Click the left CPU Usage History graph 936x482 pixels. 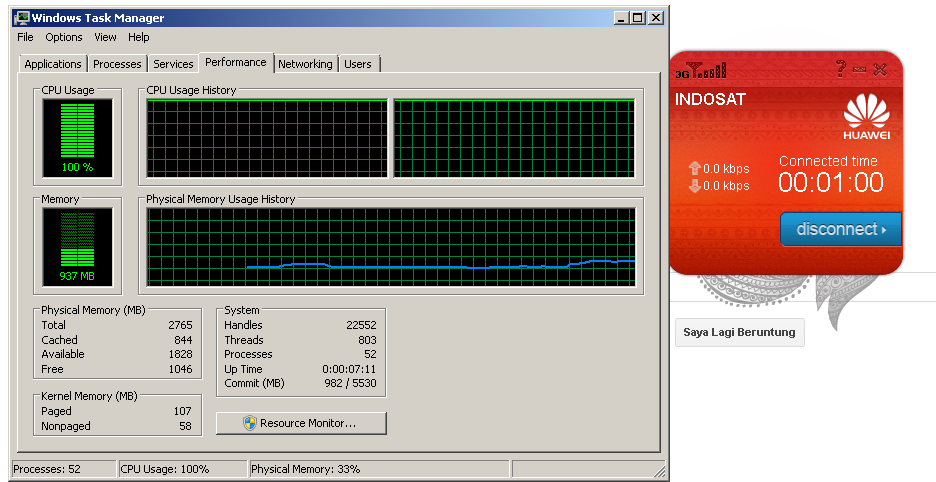[x=267, y=138]
